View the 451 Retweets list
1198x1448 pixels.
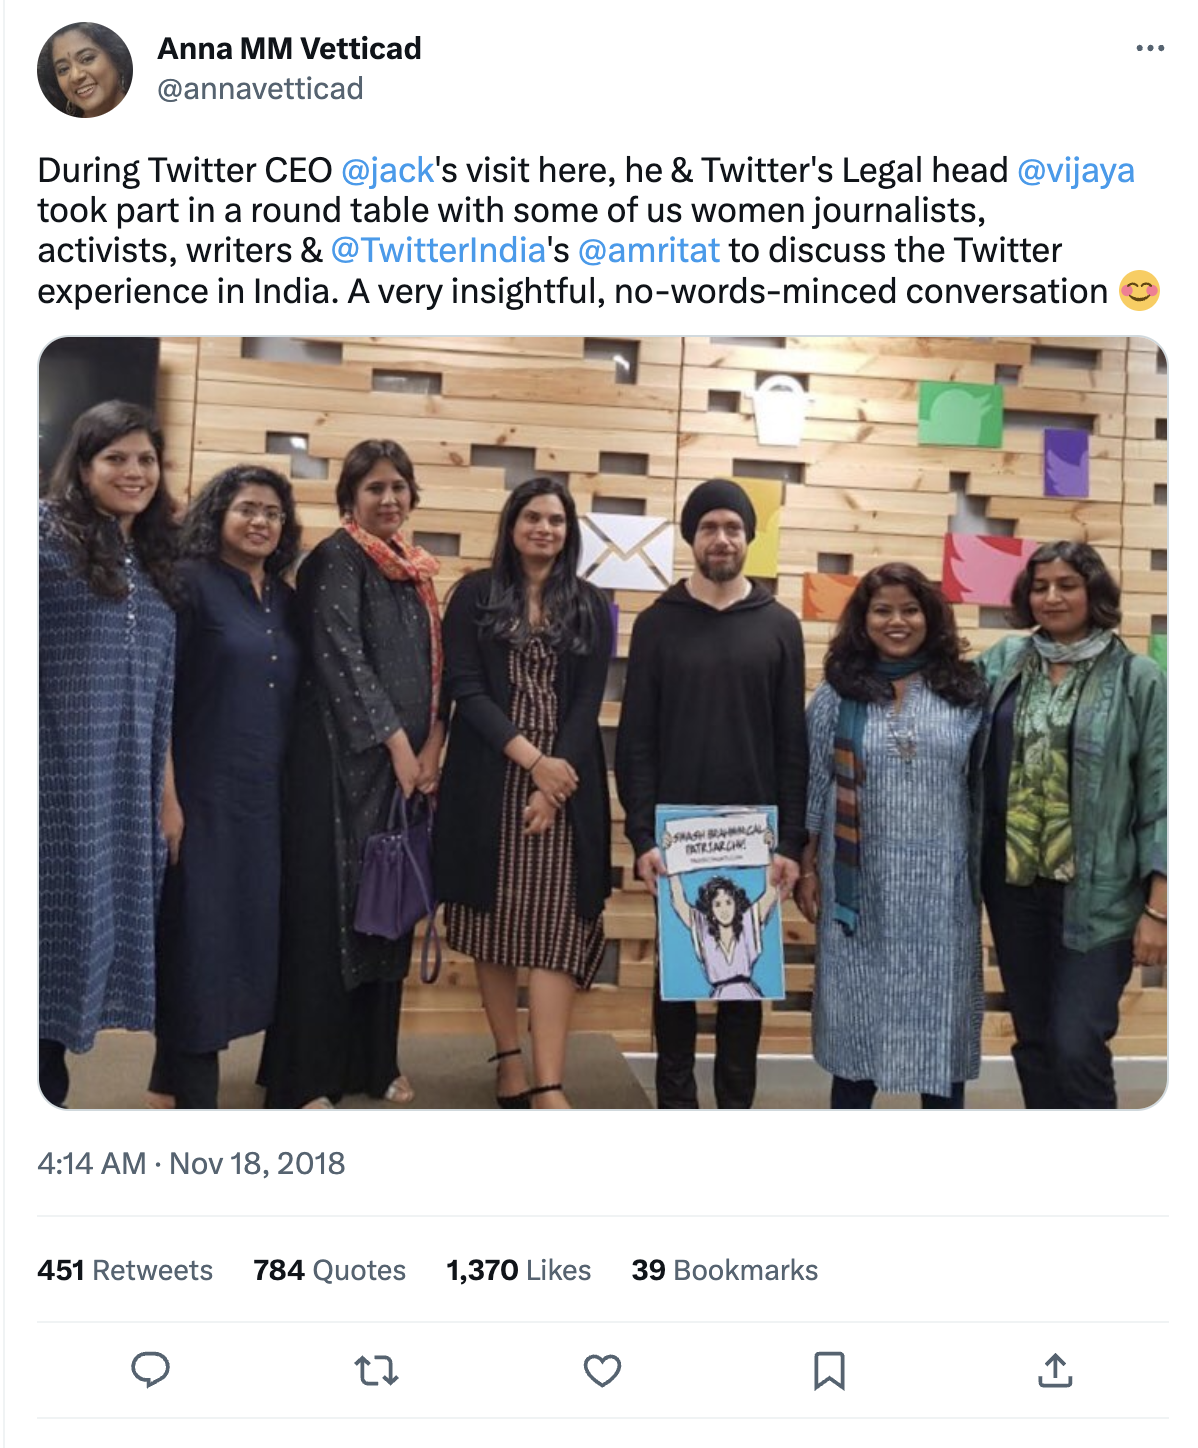(x=125, y=1270)
